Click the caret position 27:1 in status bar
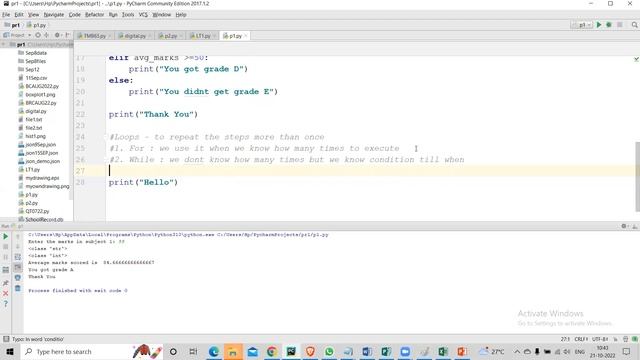Screen dimensions: 640x360 [x=565, y=339]
